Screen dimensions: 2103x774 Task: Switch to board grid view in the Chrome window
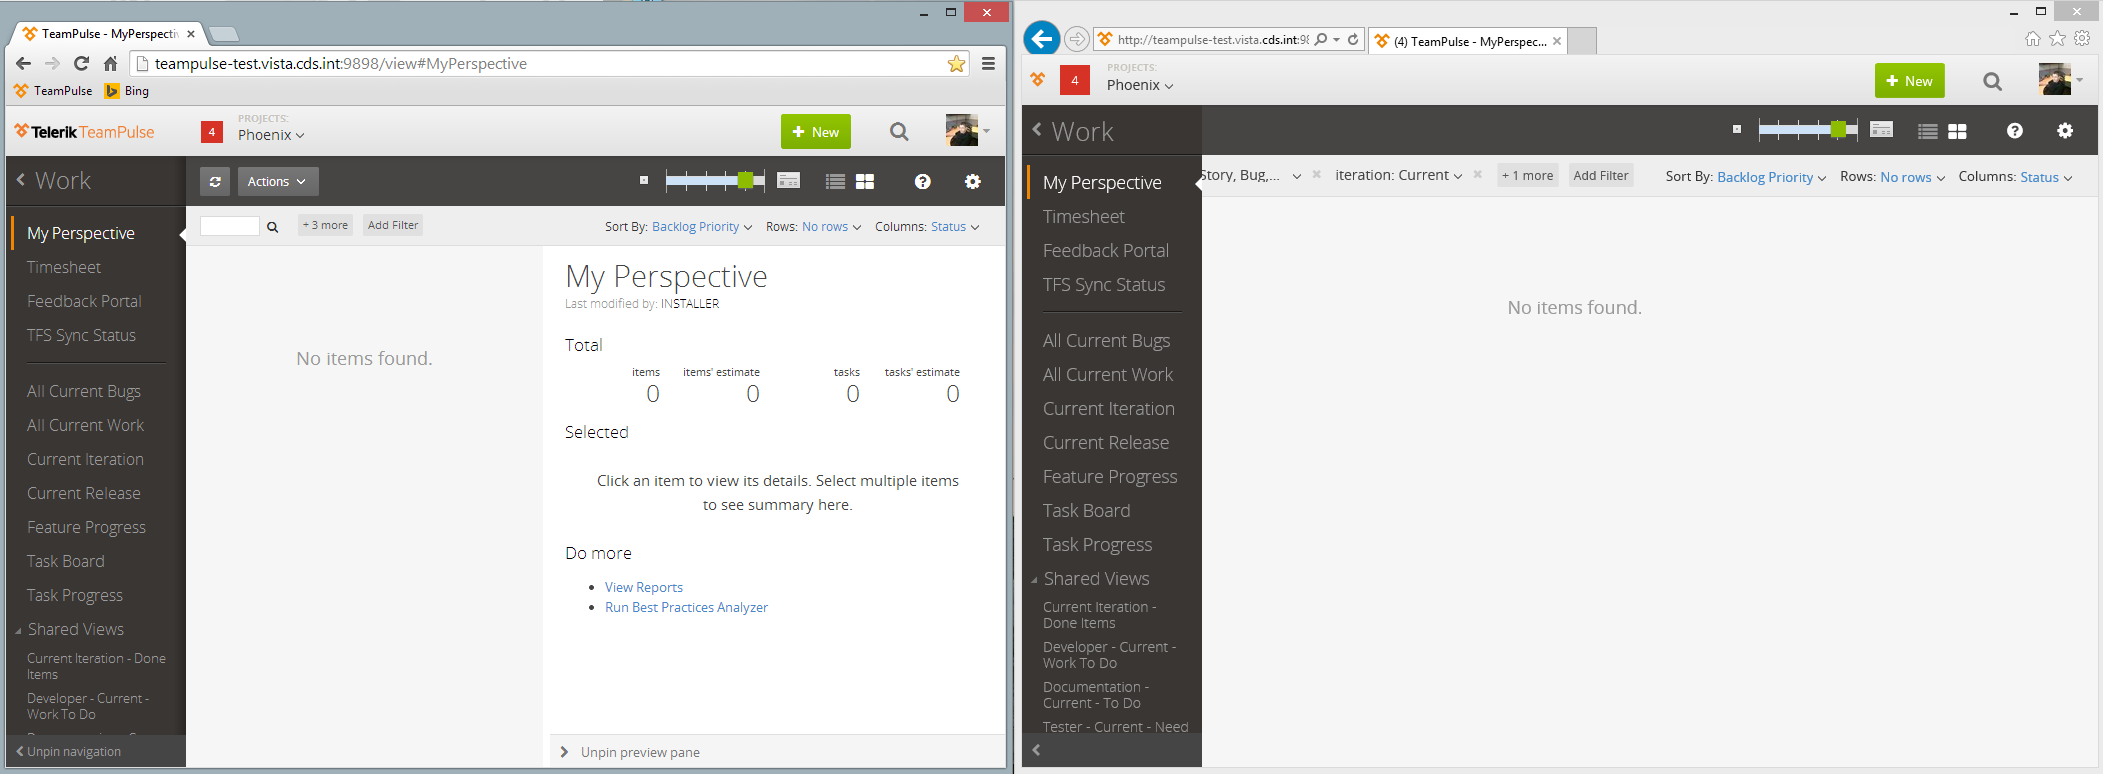click(x=865, y=181)
